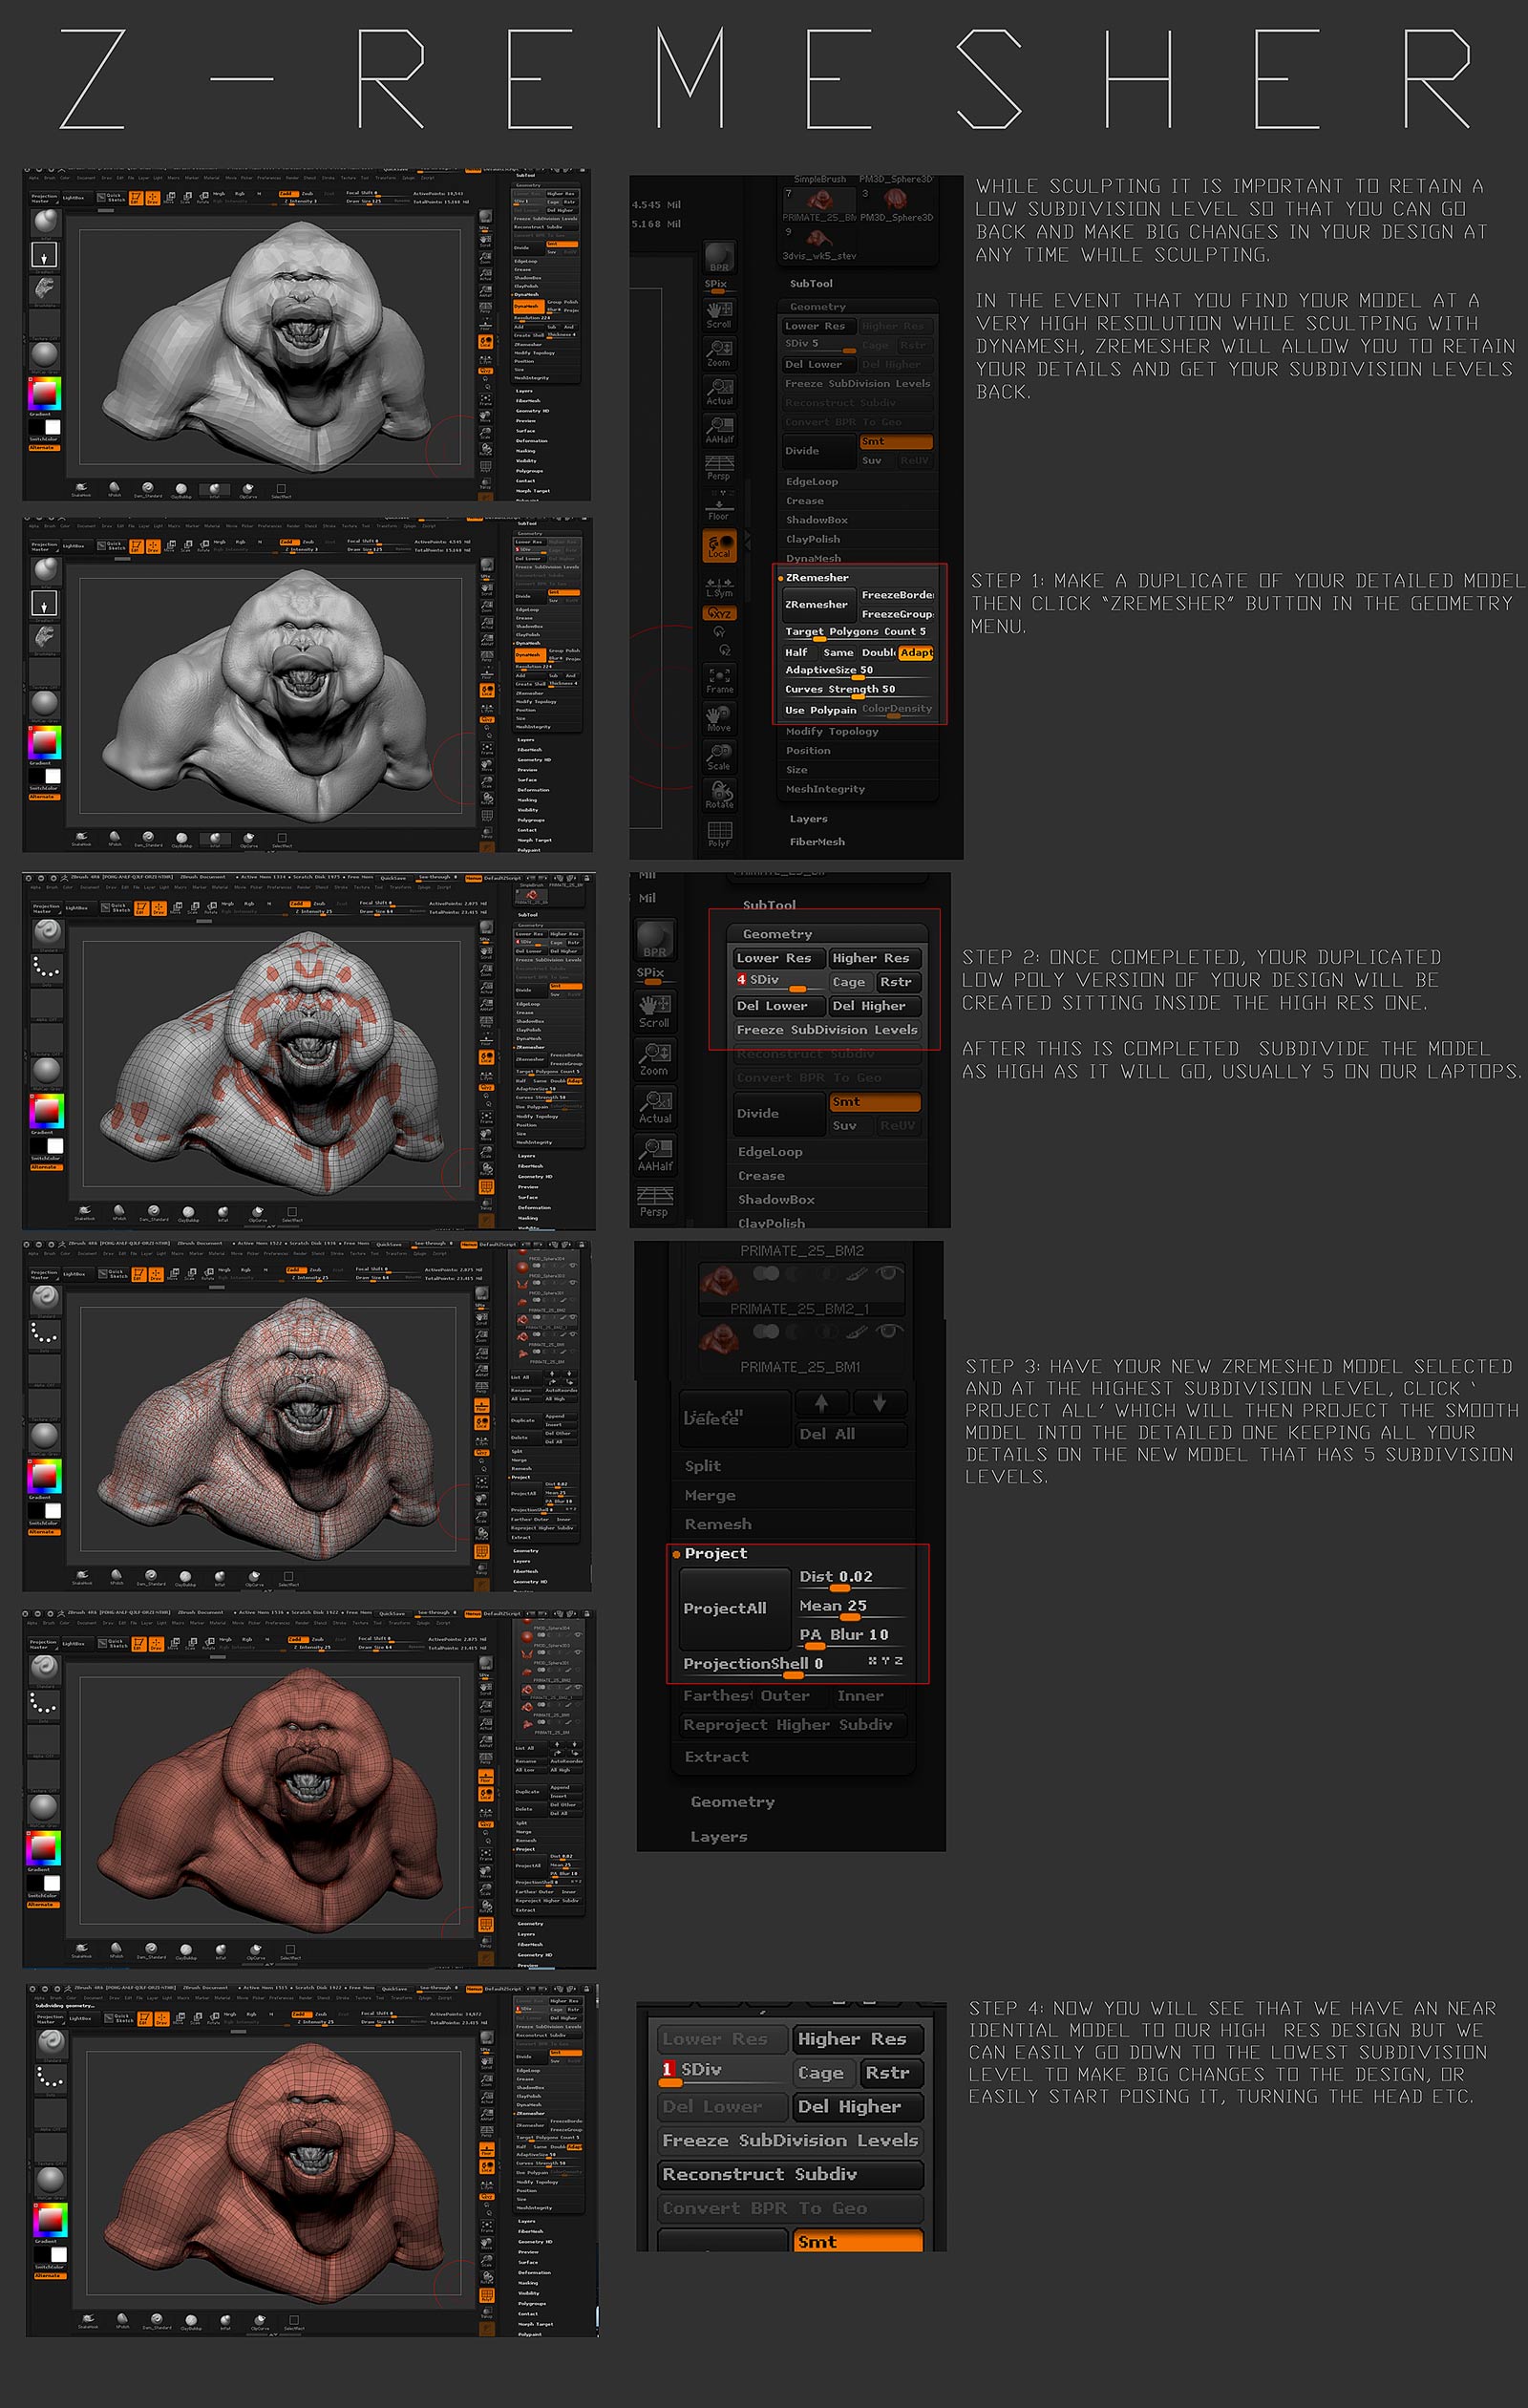This screenshot has height=2408, width=1528.
Task: Select the Double polygon count option
Action: point(878,652)
